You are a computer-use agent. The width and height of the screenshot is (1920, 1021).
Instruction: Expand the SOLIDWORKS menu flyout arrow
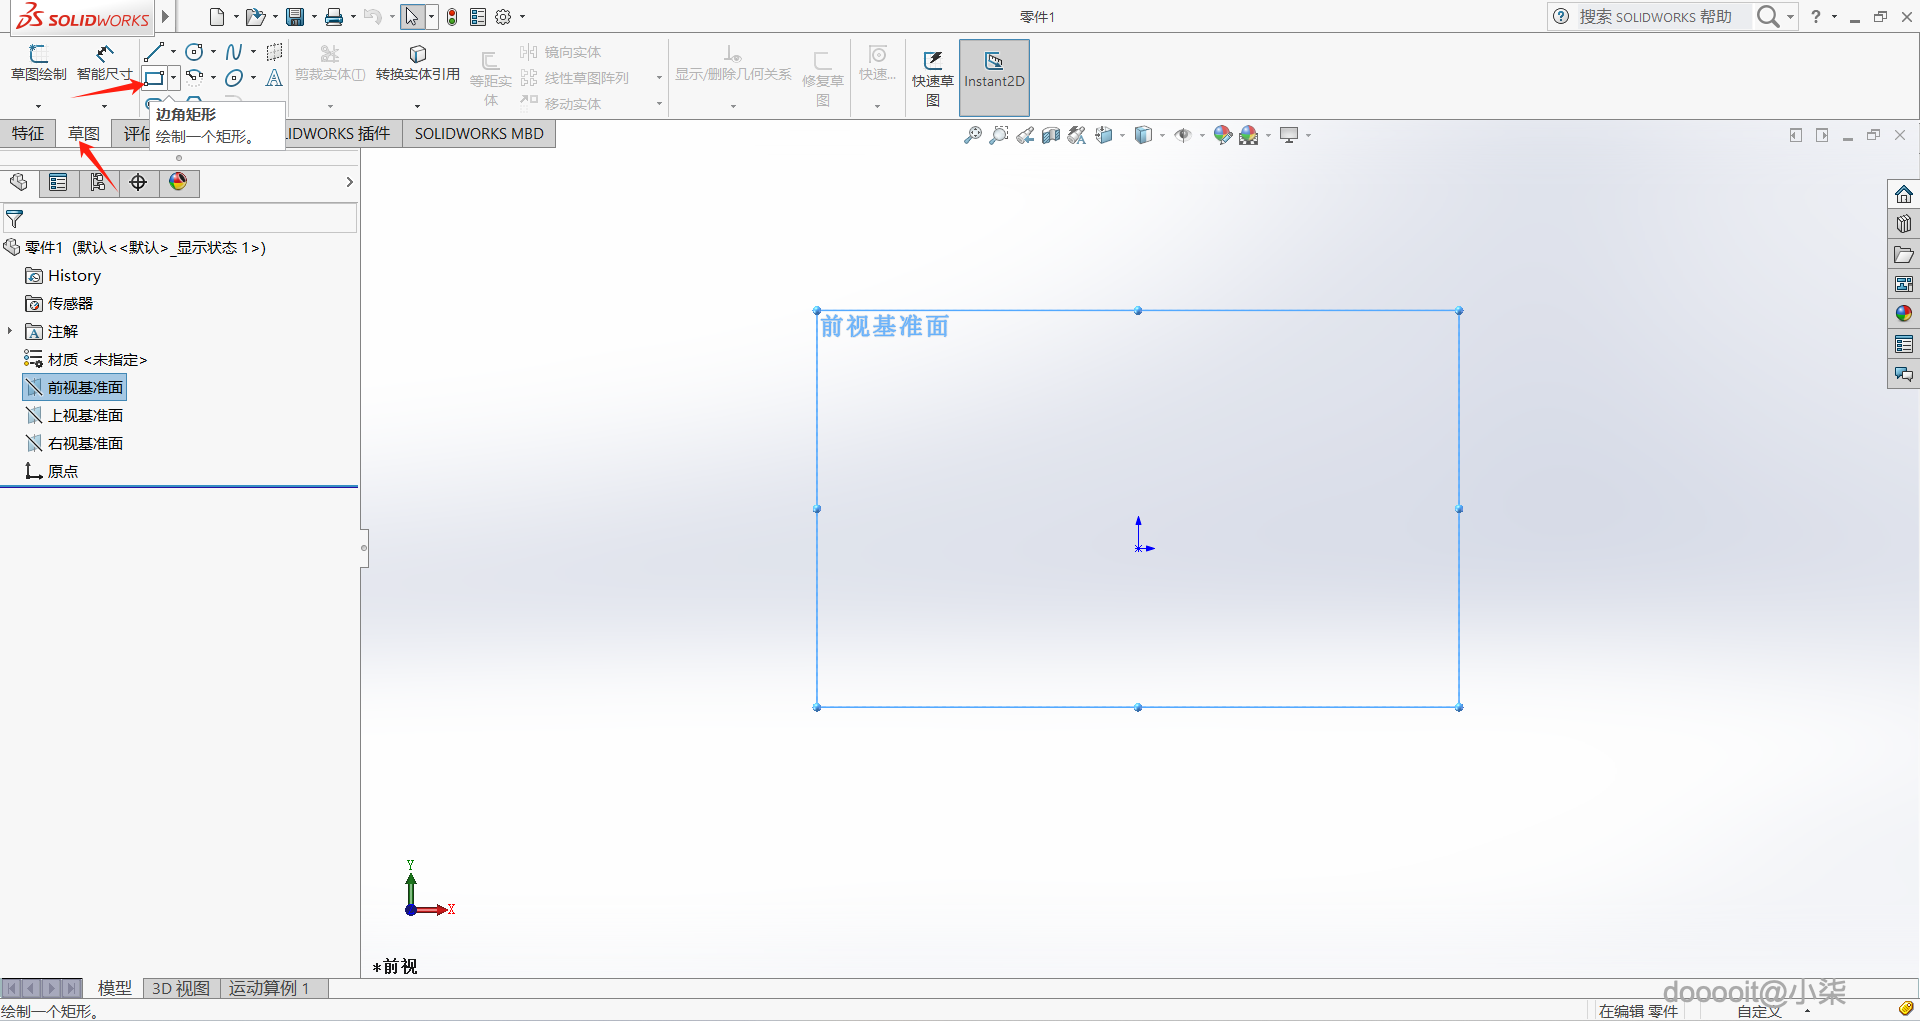point(166,17)
